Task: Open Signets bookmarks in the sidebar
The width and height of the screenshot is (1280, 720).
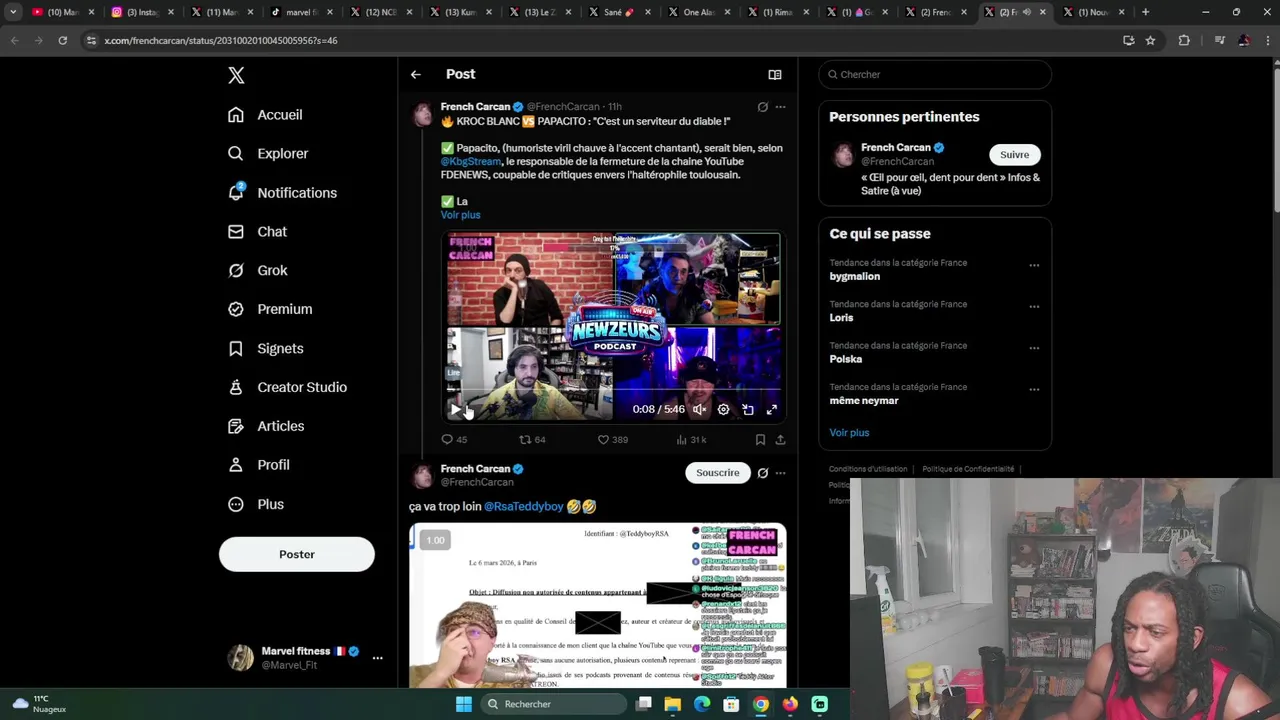Action: pyautogui.click(x=265, y=349)
